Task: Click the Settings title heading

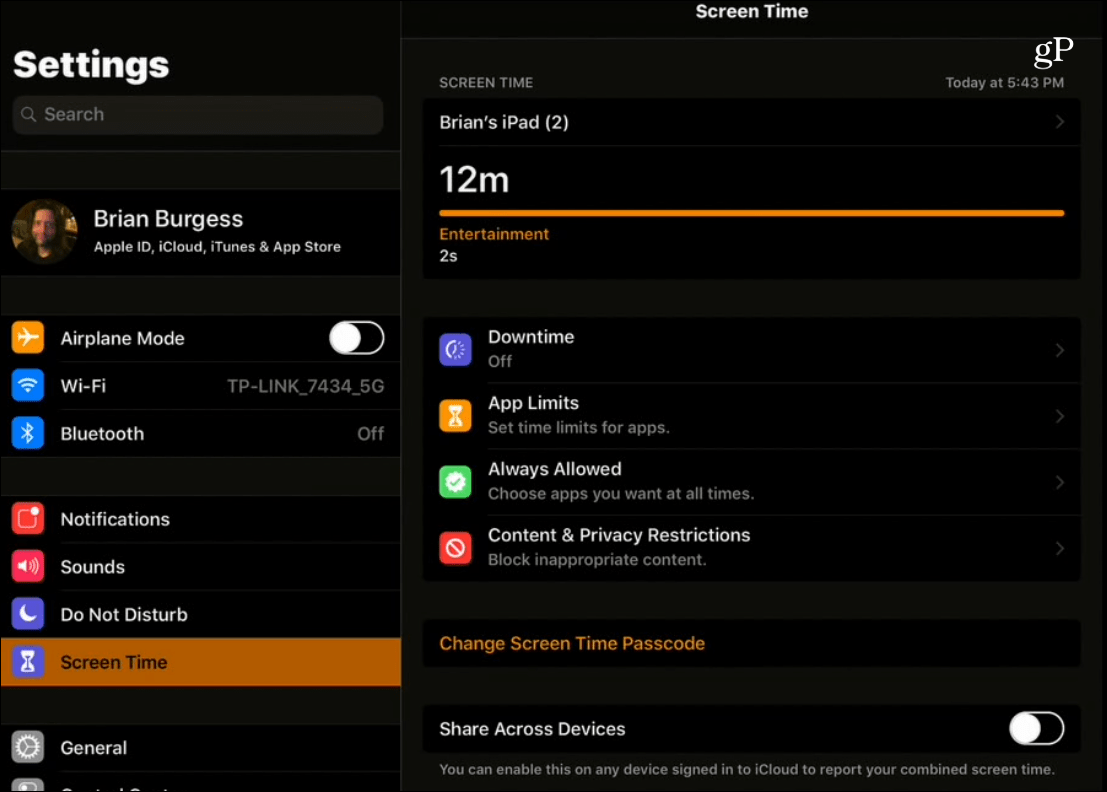Action: [91, 64]
